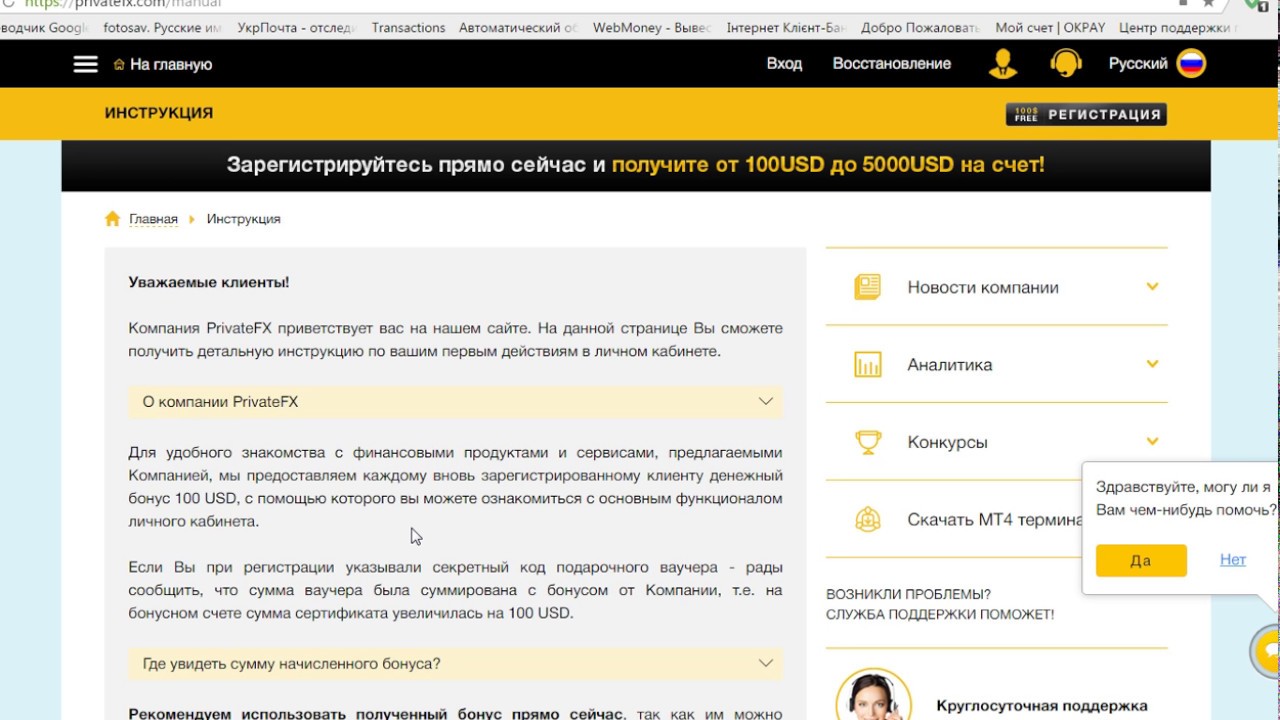Click the bookmark star in address bar
The image size is (1280, 720).
[x=1209, y=3]
